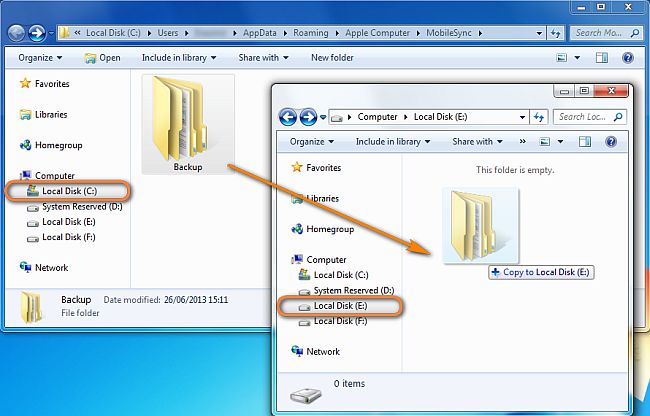Viewport: 650px width, 416px height.
Task: Show more toolbar commands in the E: window
Action: pos(522,142)
